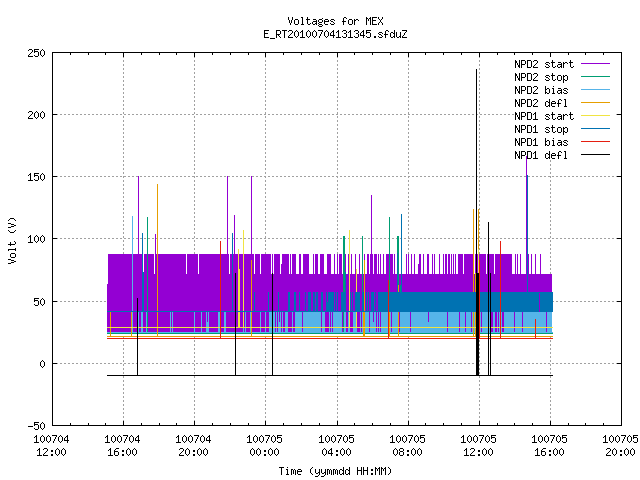This screenshot has width=640, height=480.
Task: Click the x-axis tick '100705 20:00'
Action: pos(620,446)
